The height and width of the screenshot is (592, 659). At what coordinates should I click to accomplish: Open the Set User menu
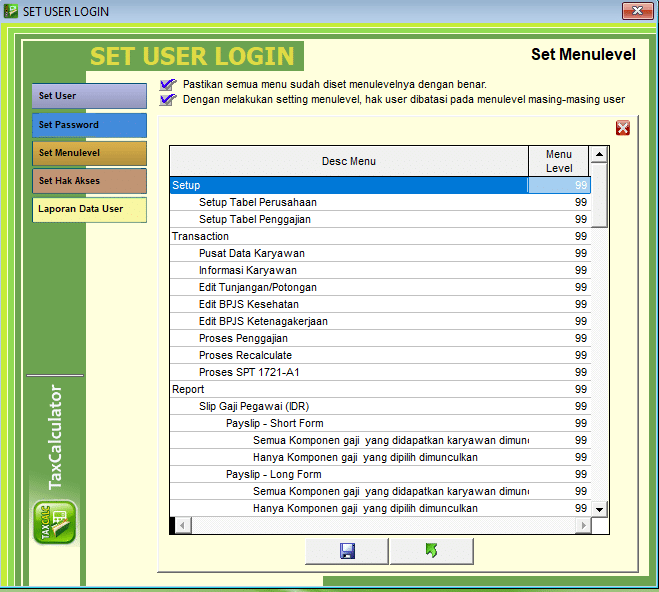(89, 96)
